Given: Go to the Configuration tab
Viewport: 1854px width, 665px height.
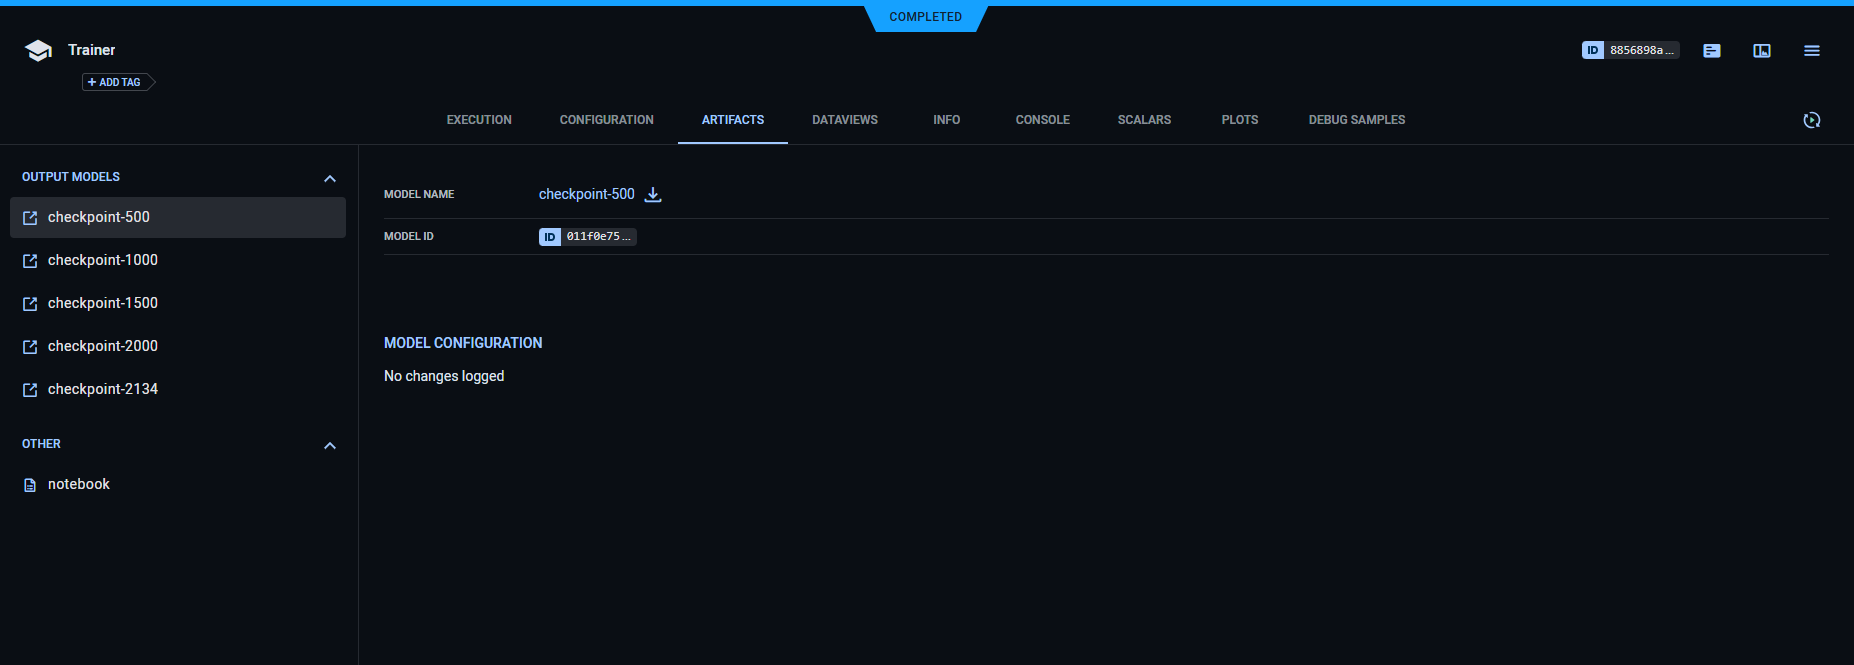Looking at the screenshot, I should (x=606, y=120).
